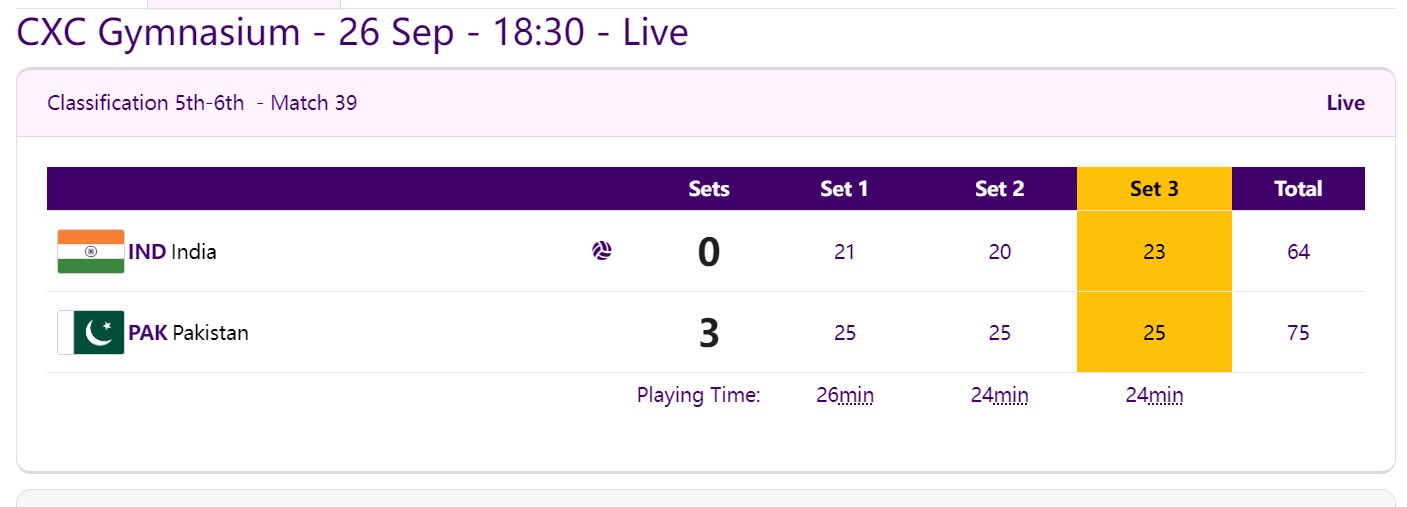
Task: Select the Set 1 column header
Action: pyautogui.click(x=844, y=189)
